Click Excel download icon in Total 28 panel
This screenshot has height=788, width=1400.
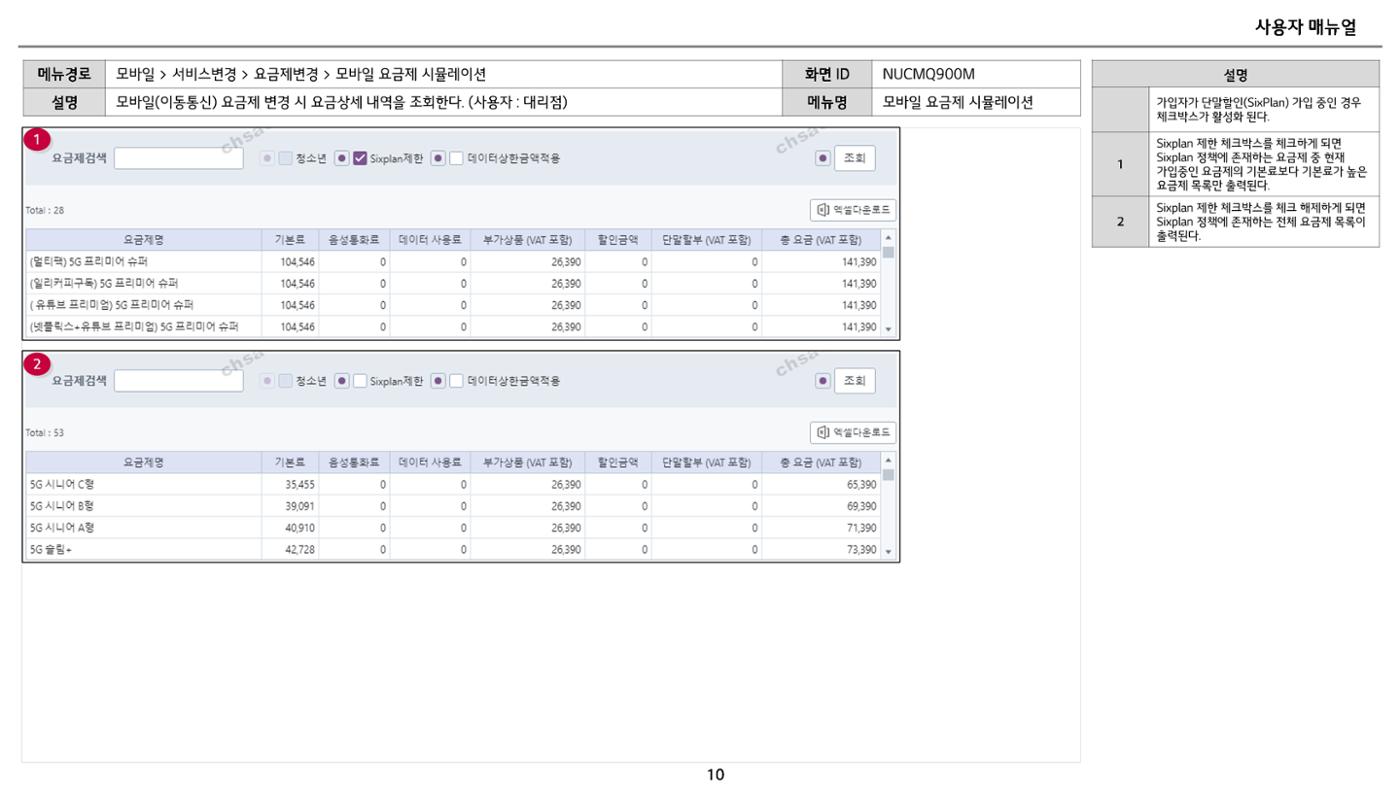[823, 210]
